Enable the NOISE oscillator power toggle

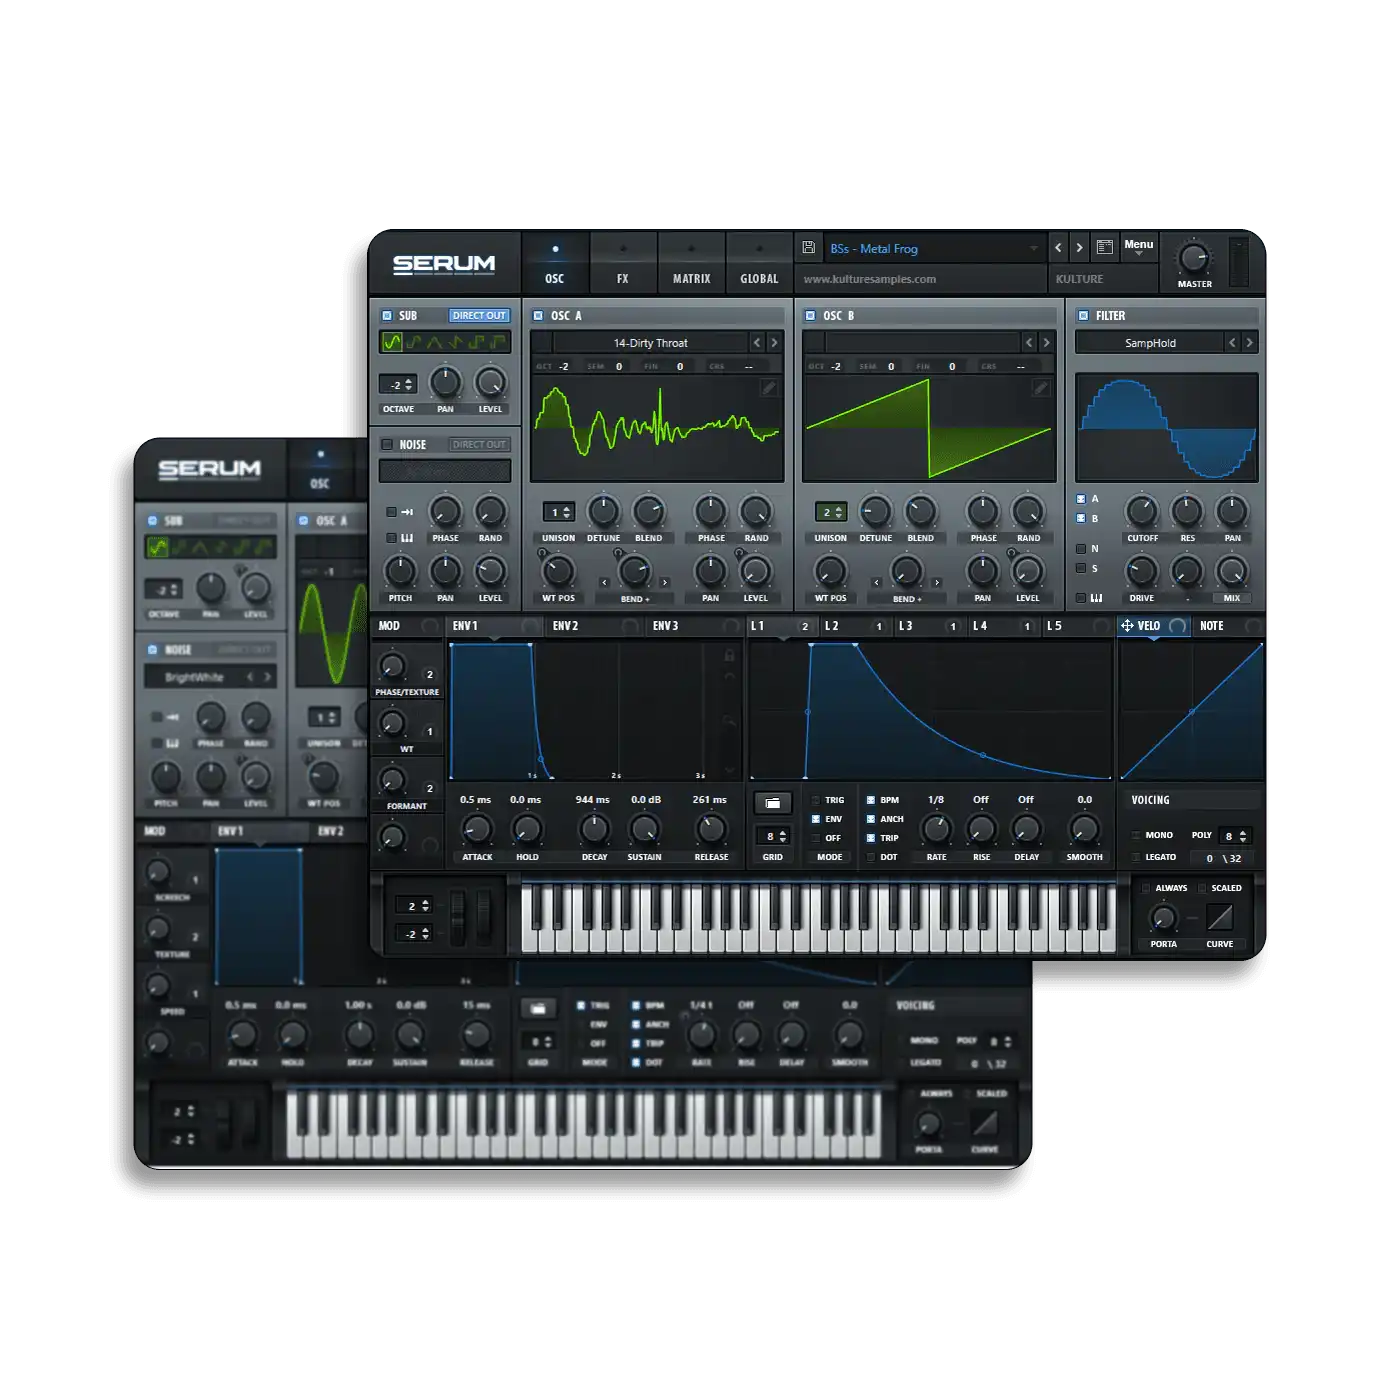(388, 444)
